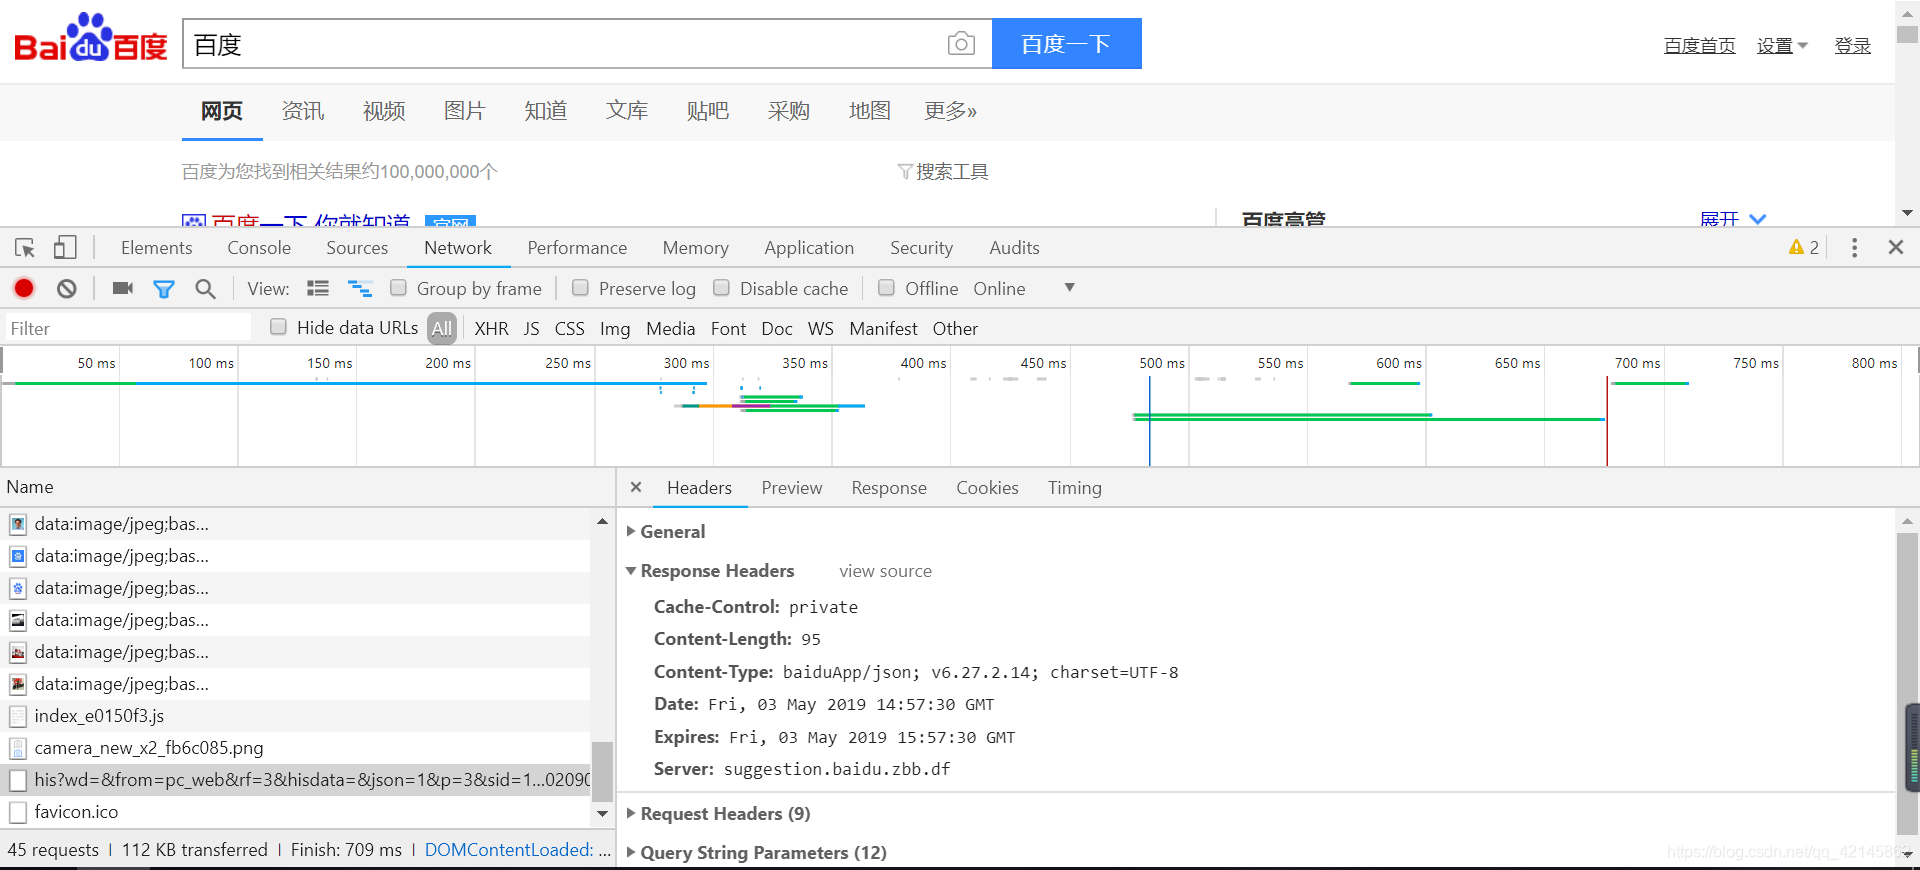Viewport: 1920px width, 870px height.
Task: Click the camera_new_x2_fb6c085.png file icon
Action: 18,748
